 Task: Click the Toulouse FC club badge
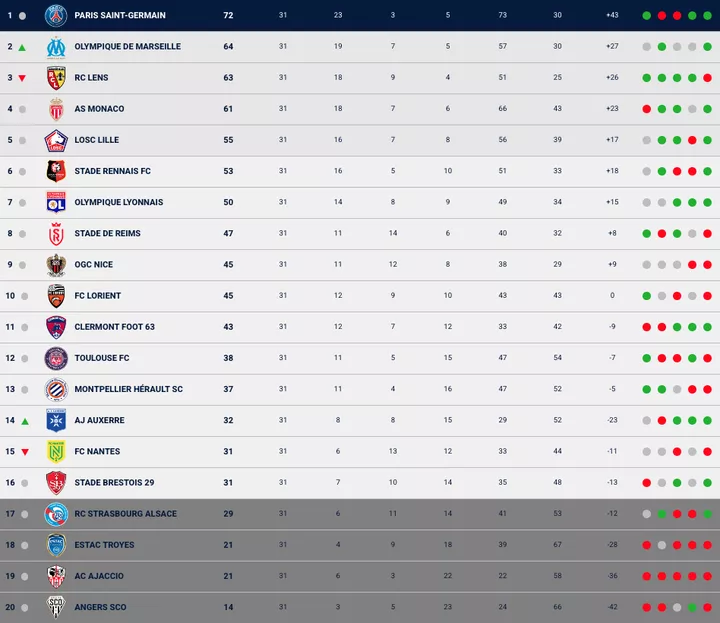click(x=56, y=358)
